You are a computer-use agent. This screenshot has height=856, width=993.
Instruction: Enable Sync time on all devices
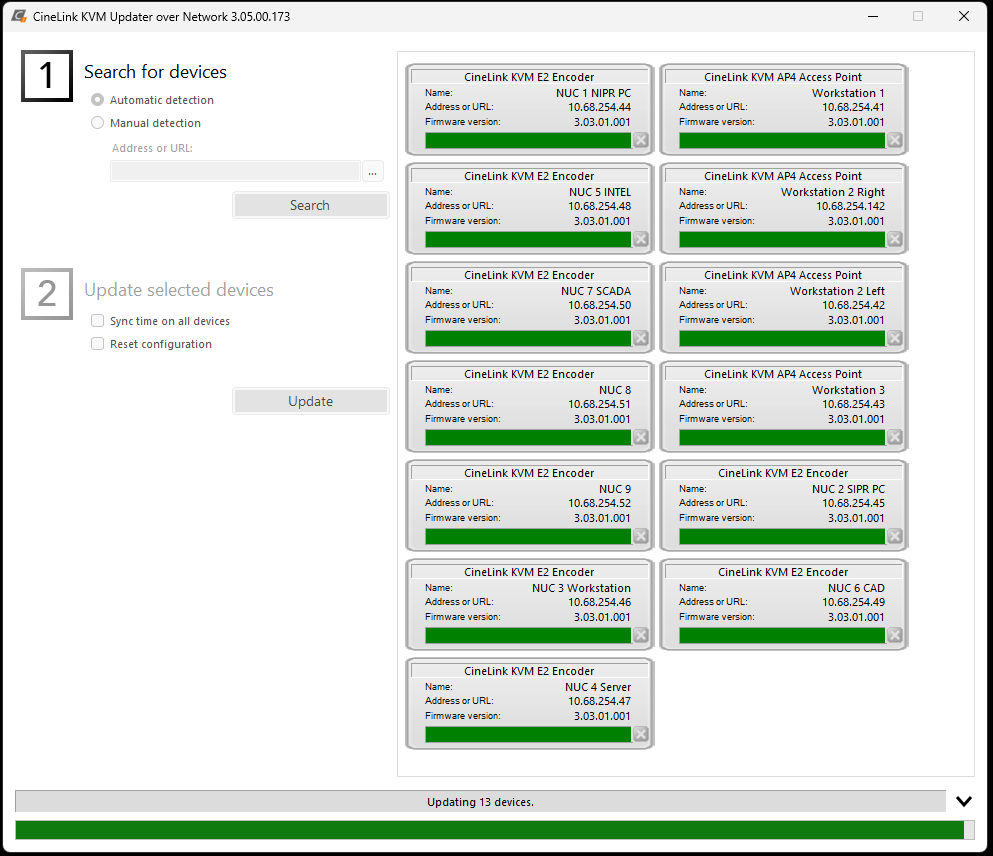(97, 321)
